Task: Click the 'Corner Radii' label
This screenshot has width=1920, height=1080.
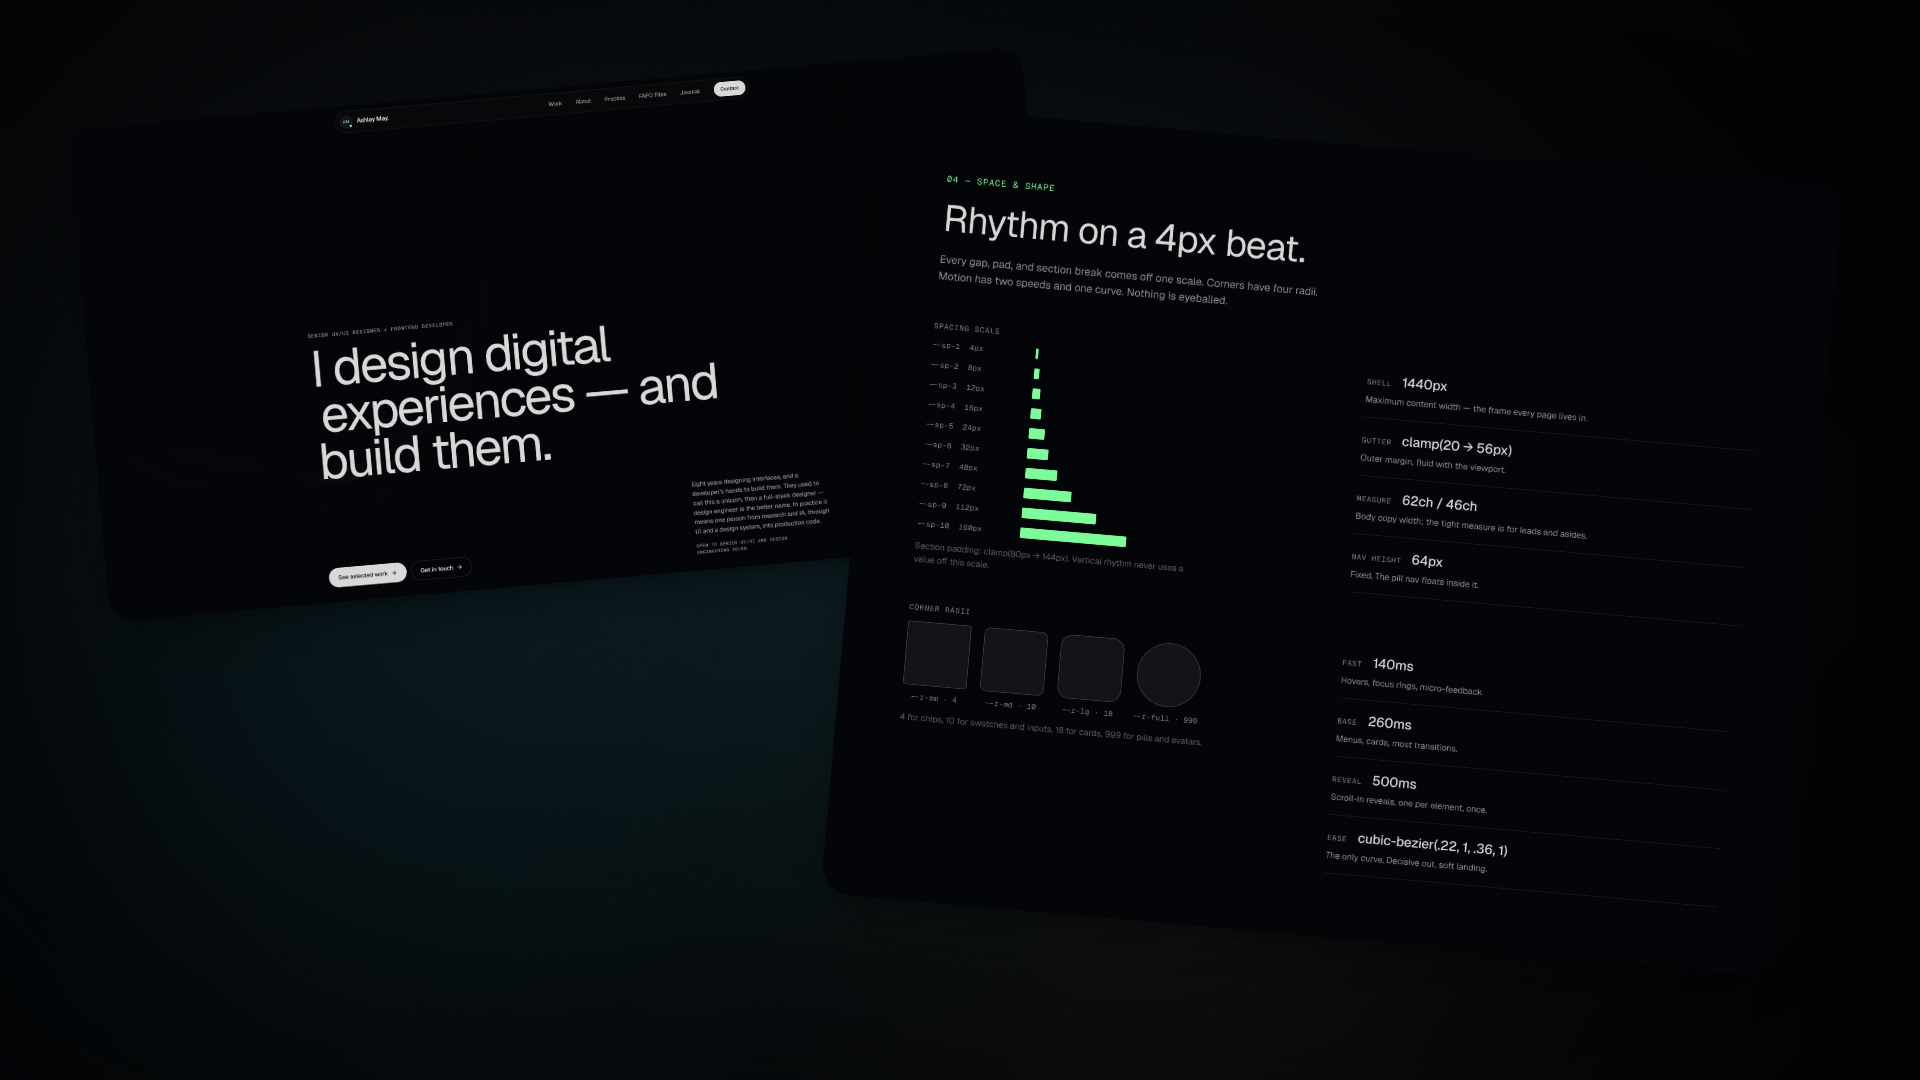Action: click(x=939, y=609)
